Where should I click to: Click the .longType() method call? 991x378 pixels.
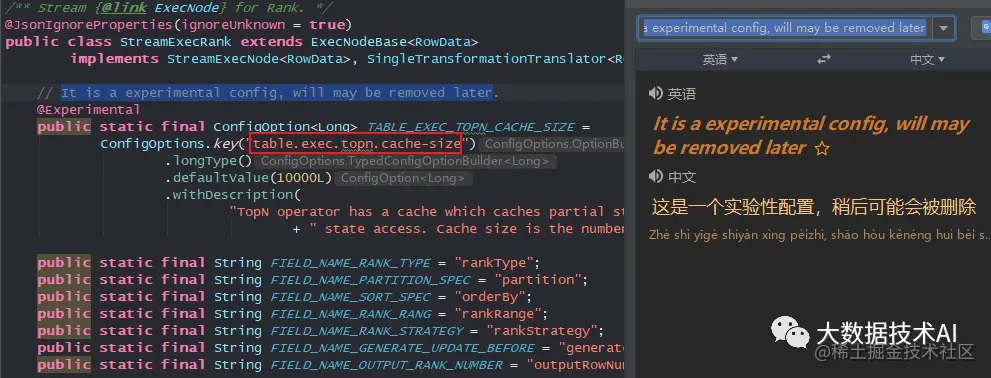pyautogui.click(x=209, y=161)
